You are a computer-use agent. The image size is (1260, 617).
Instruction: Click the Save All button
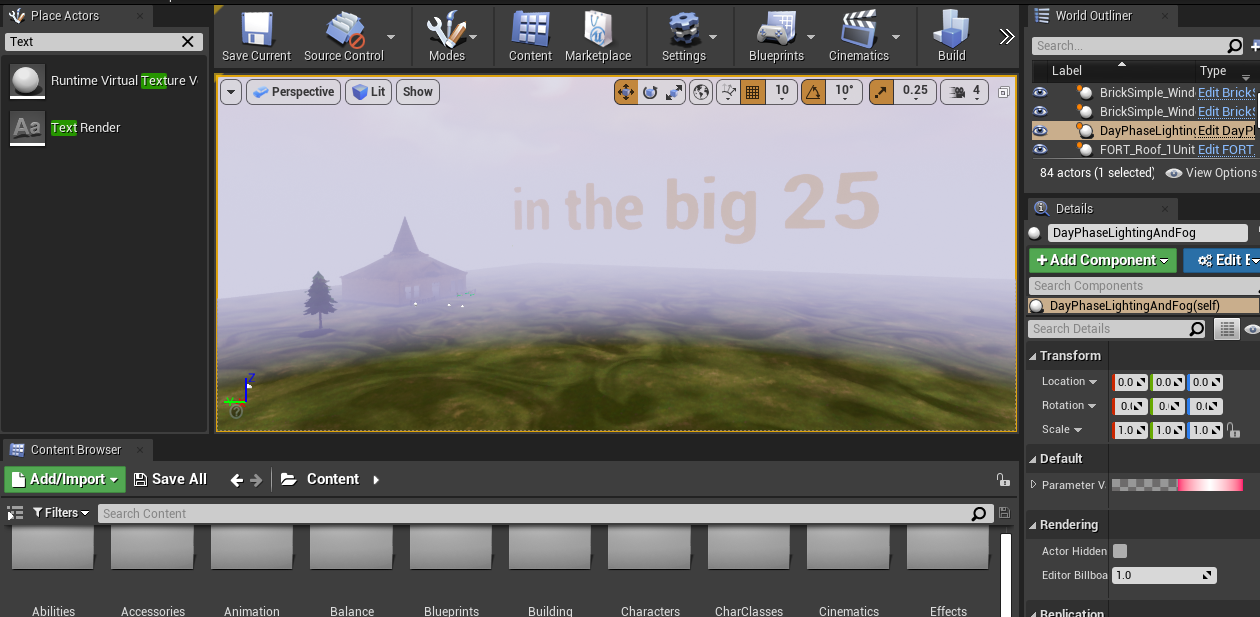click(170, 480)
